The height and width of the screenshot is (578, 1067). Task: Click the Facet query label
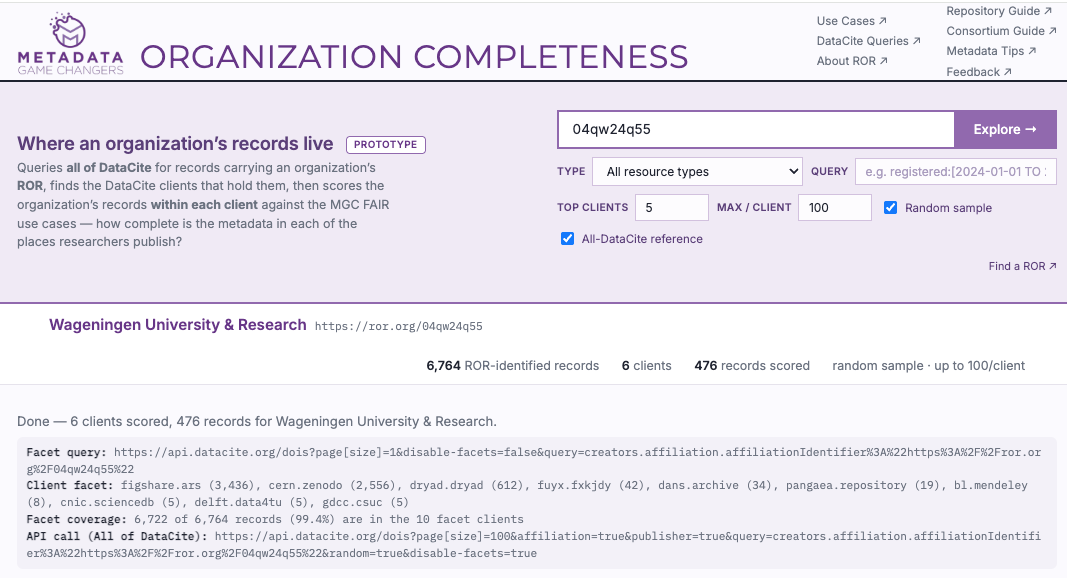[67, 452]
